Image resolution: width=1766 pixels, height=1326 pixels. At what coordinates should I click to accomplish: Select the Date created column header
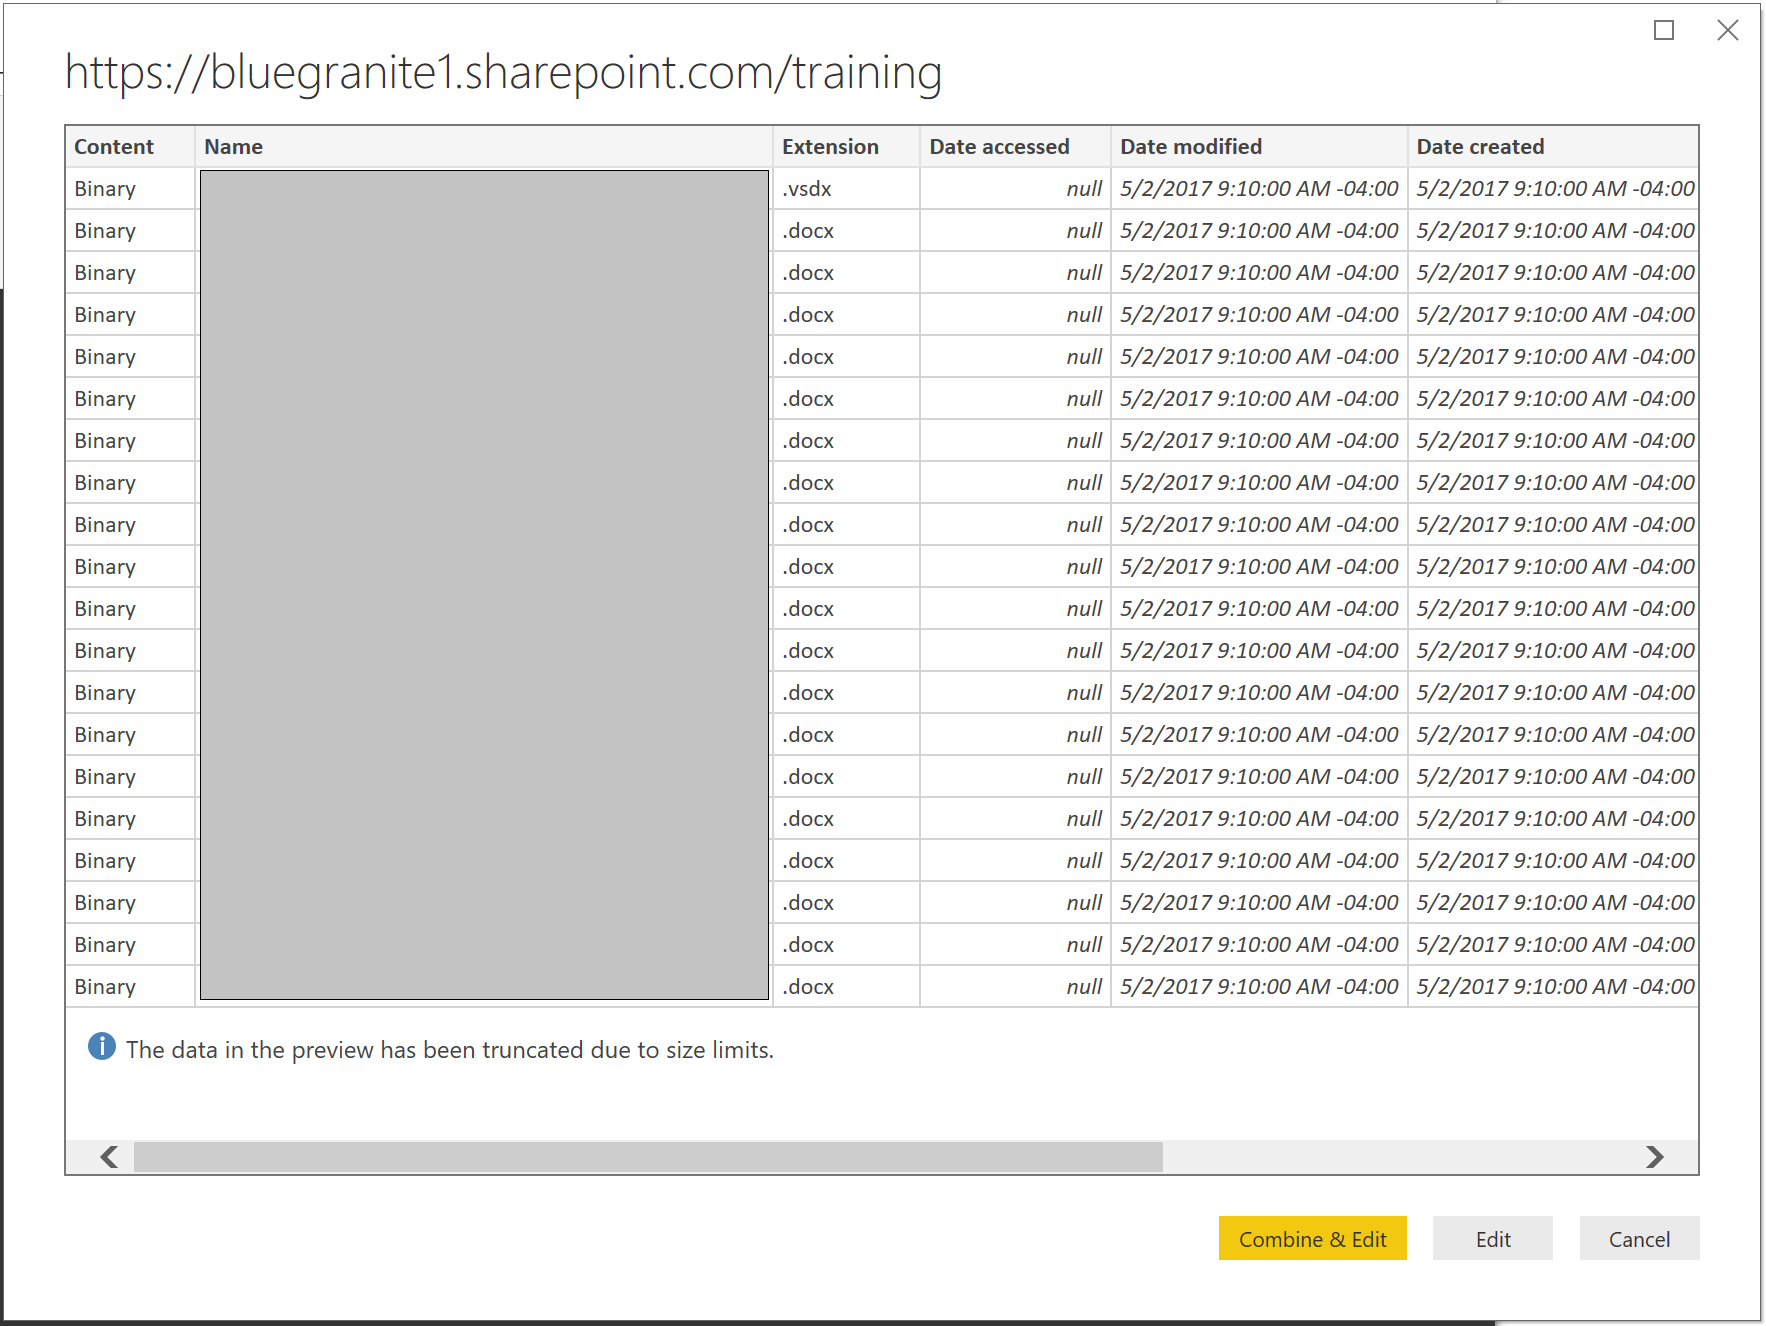pyautogui.click(x=1553, y=146)
